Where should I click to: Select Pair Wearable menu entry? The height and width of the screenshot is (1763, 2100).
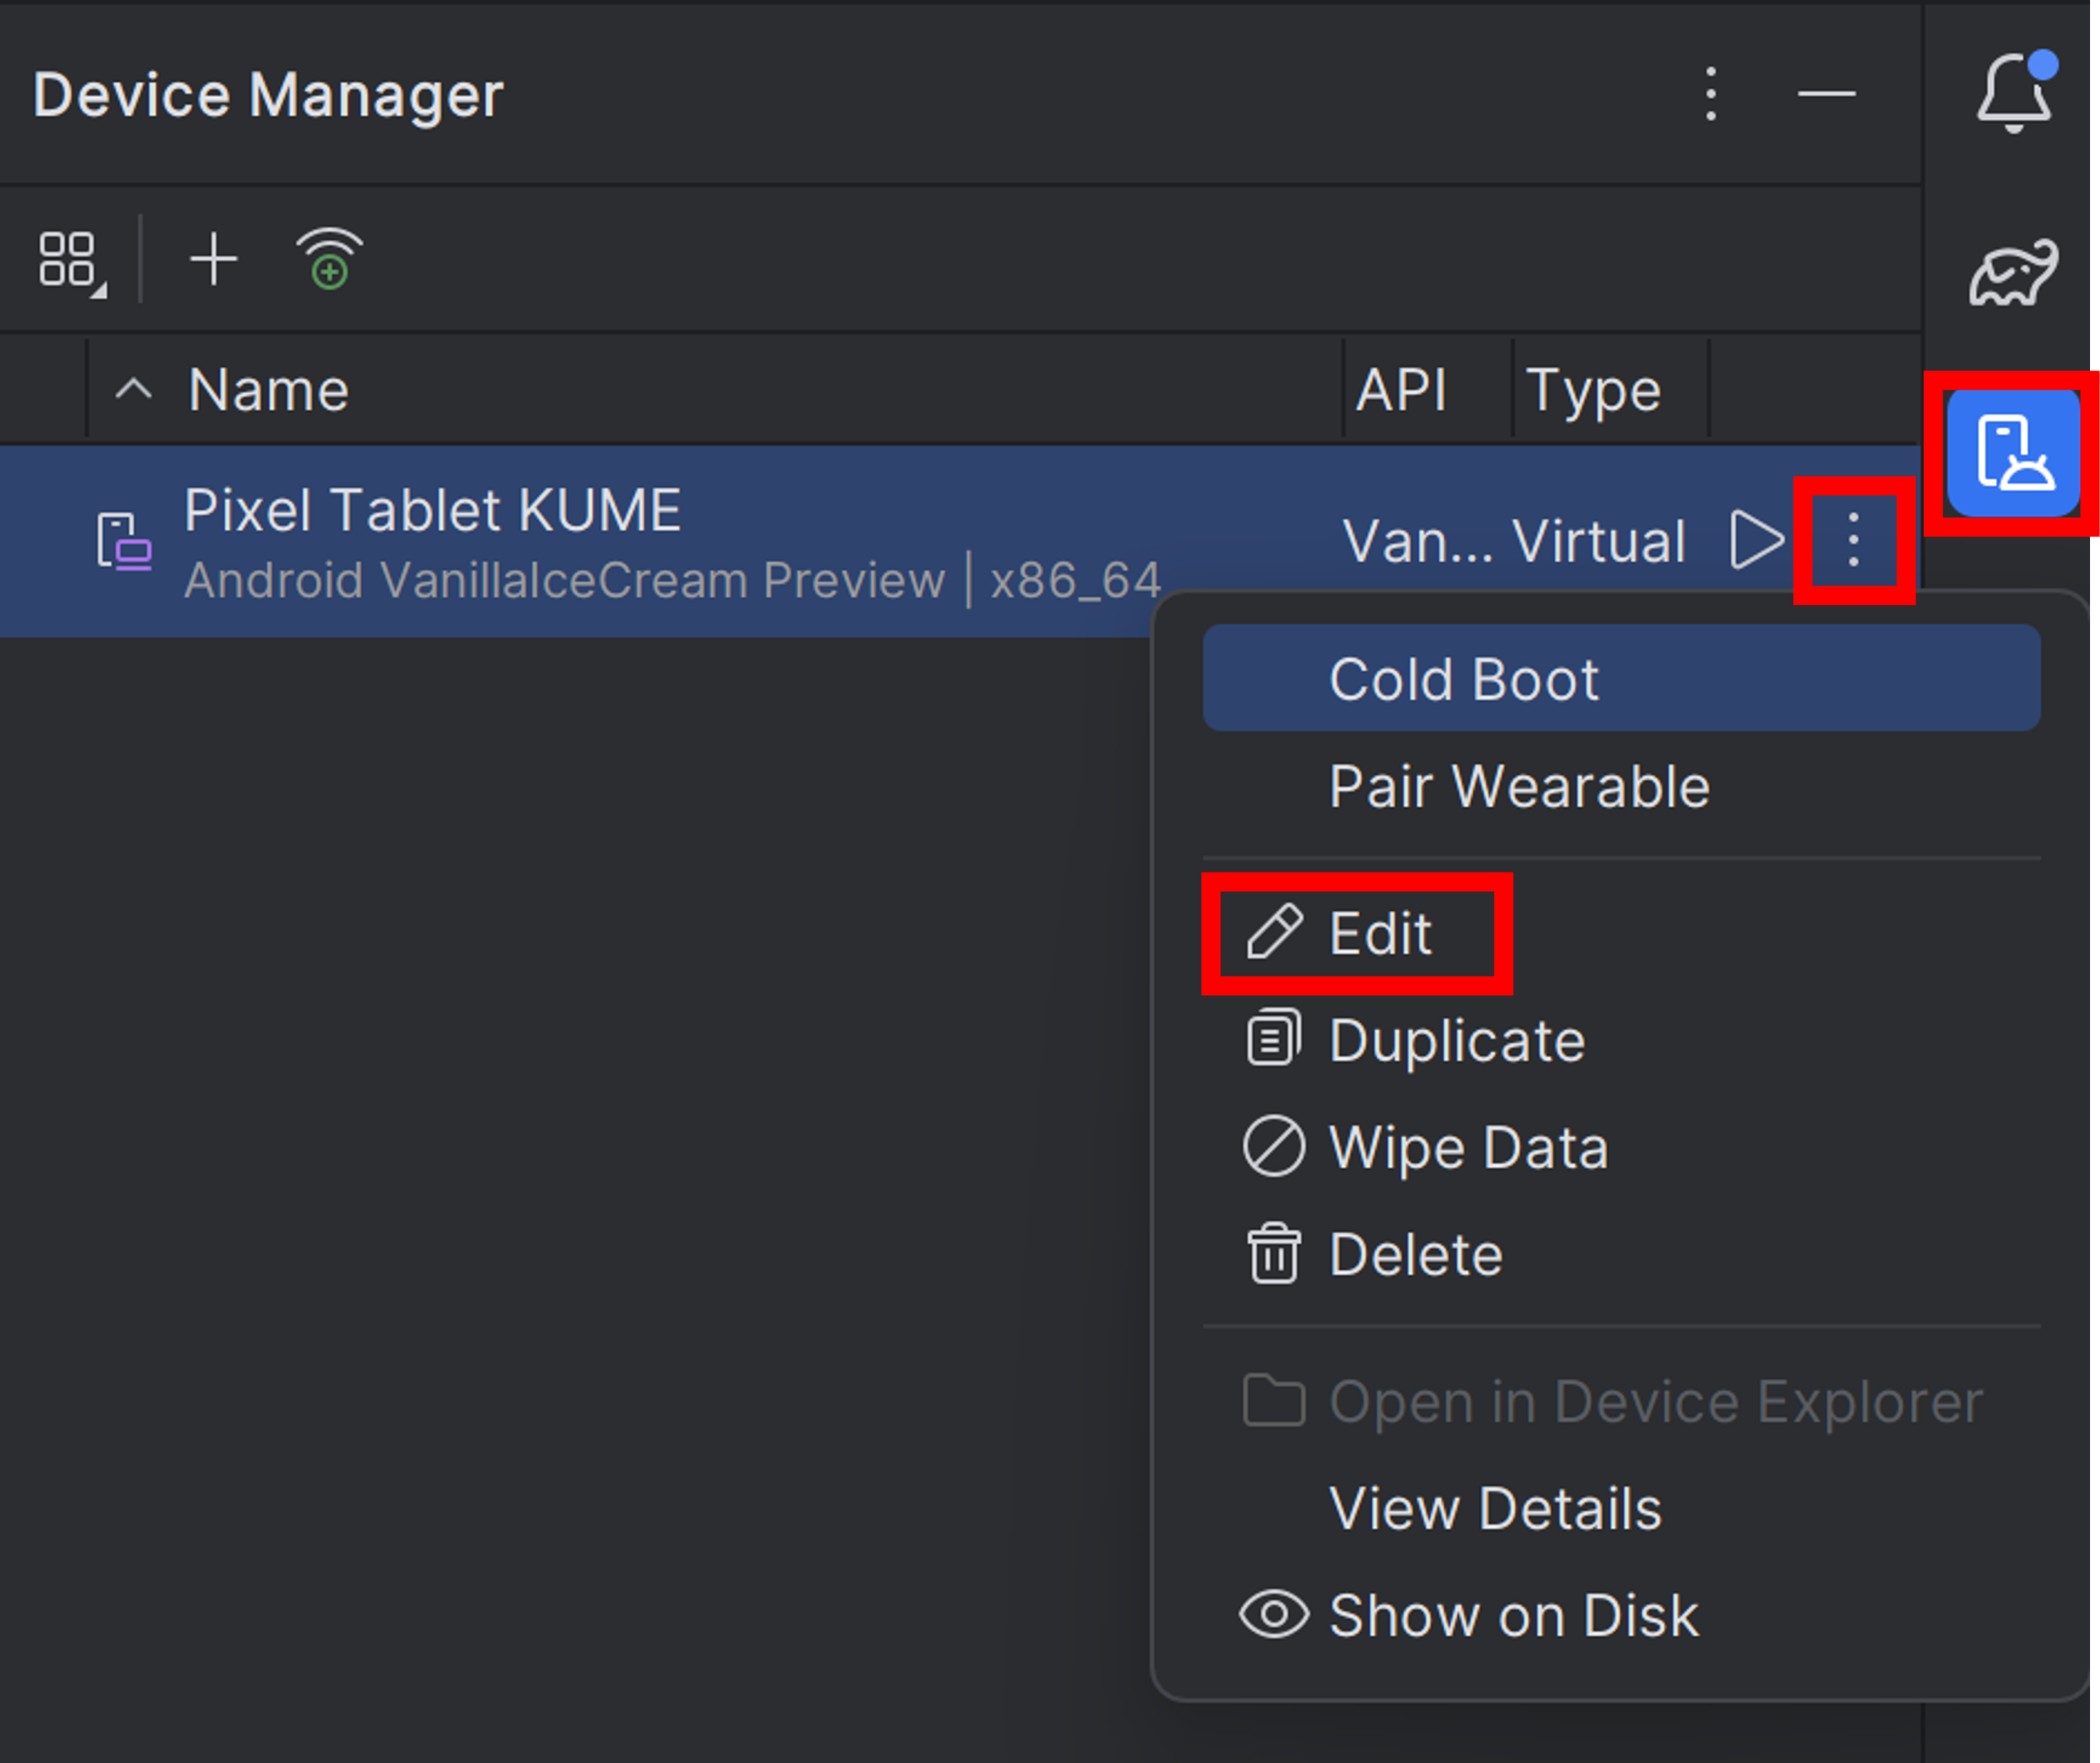1621,786
